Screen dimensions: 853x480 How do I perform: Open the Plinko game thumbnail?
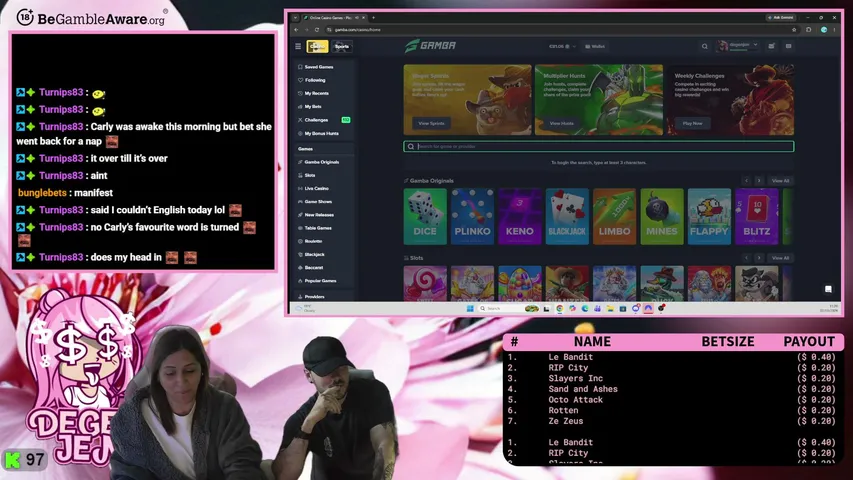click(x=472, y=217)
